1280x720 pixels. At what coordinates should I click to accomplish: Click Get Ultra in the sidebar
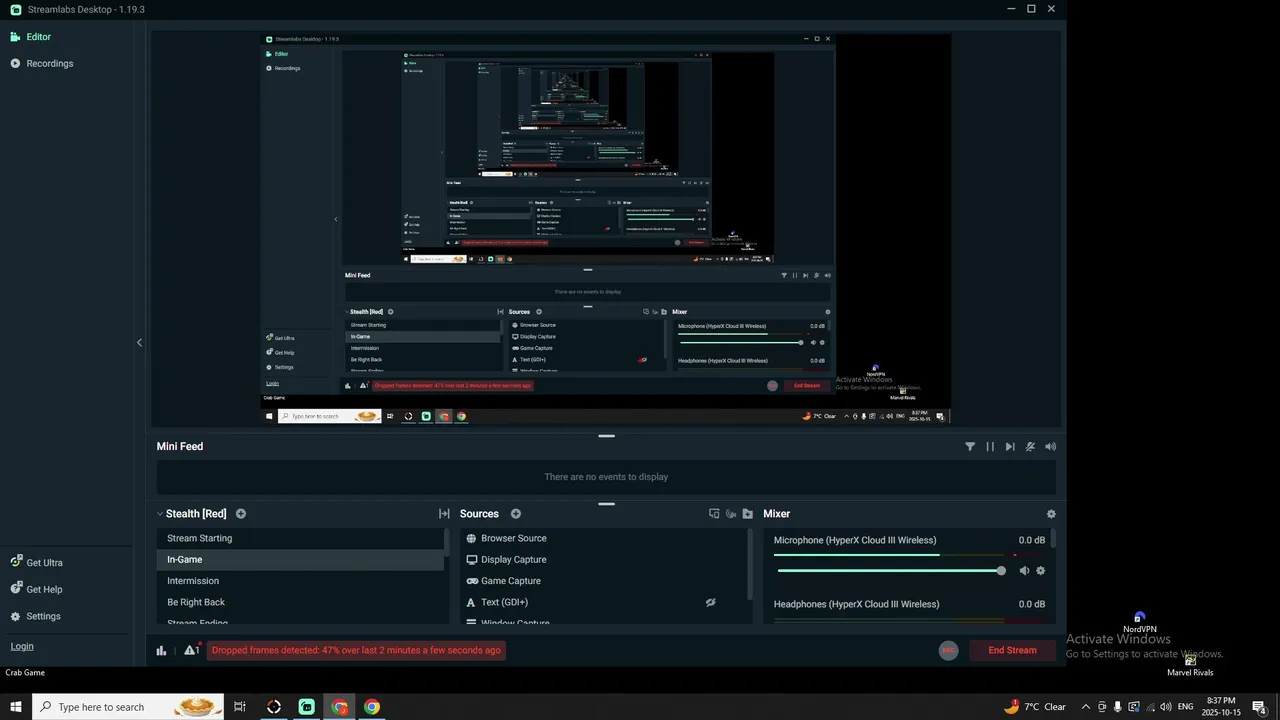click(36, 563)
